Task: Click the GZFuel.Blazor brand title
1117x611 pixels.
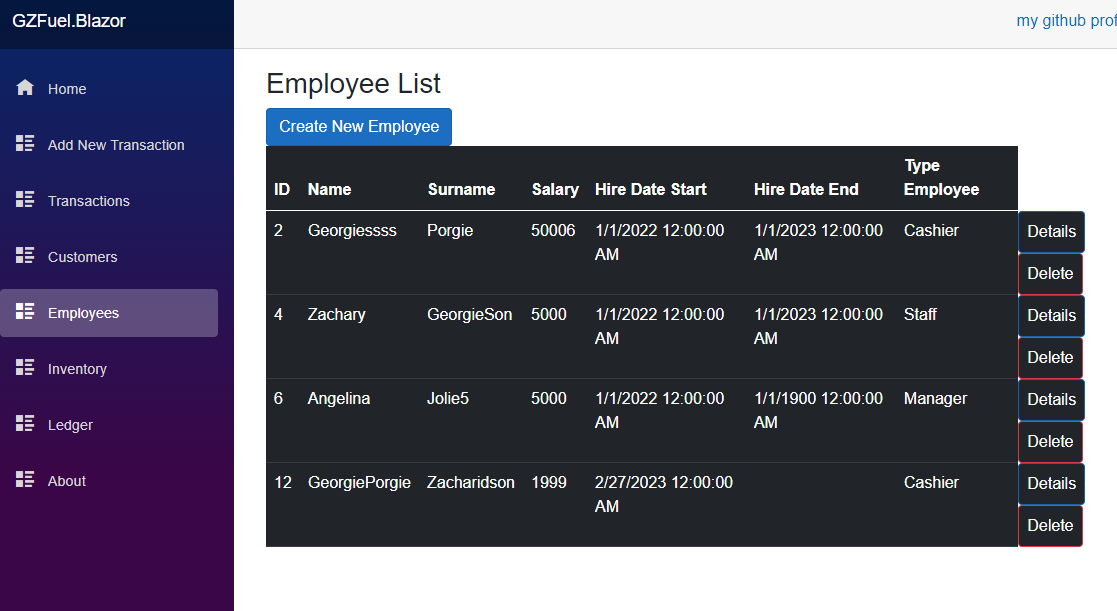Action: (69, 21)
